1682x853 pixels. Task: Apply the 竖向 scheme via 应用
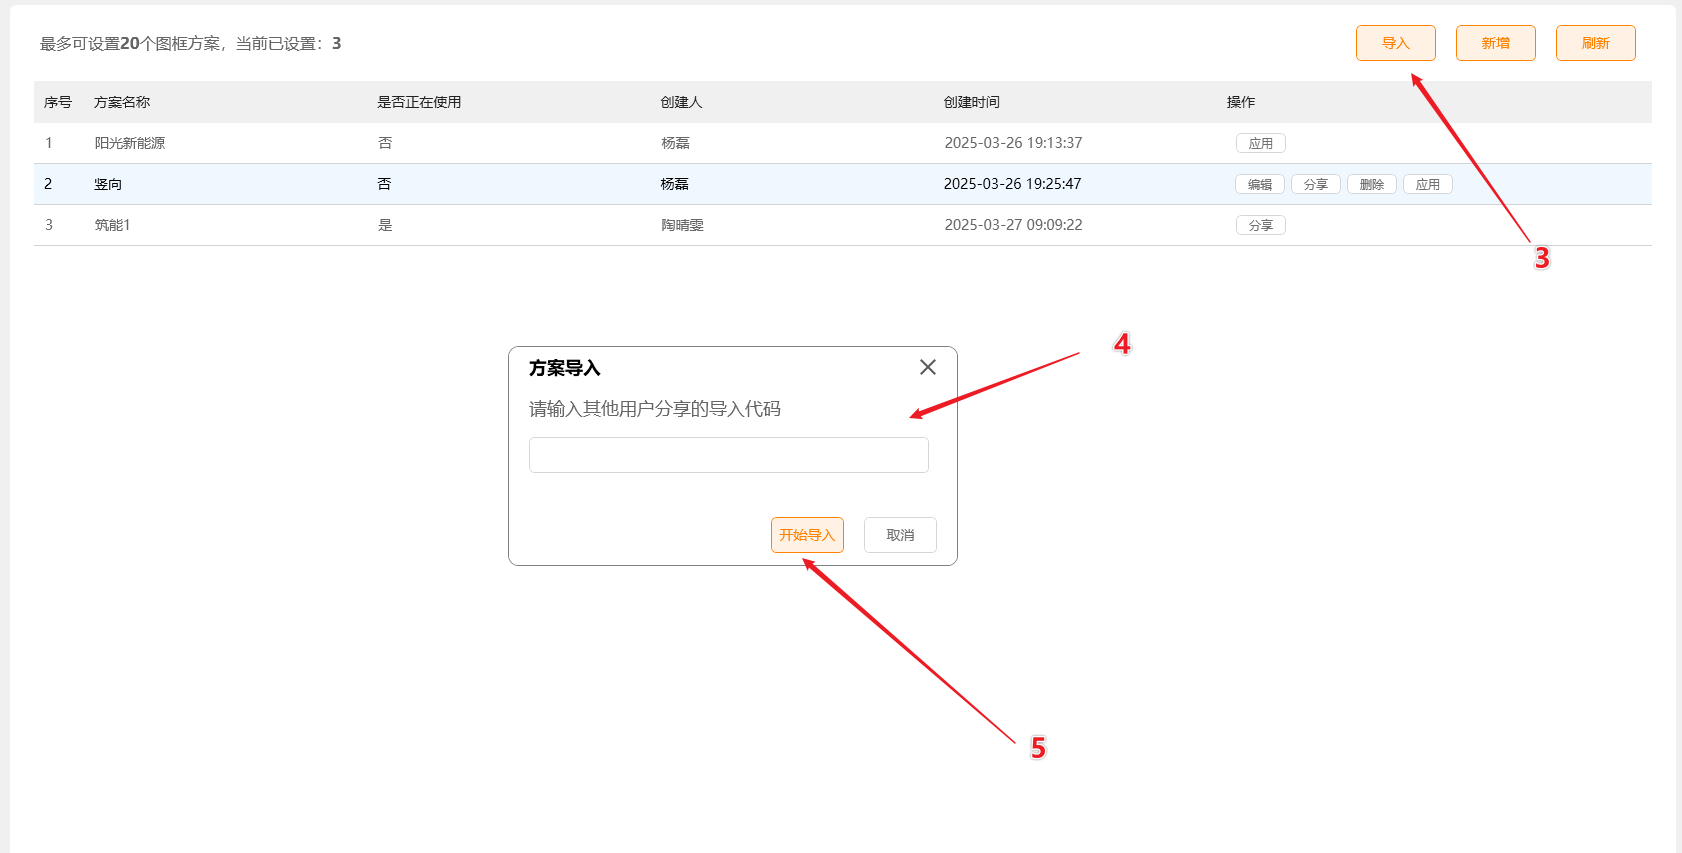coord(1427,184)
